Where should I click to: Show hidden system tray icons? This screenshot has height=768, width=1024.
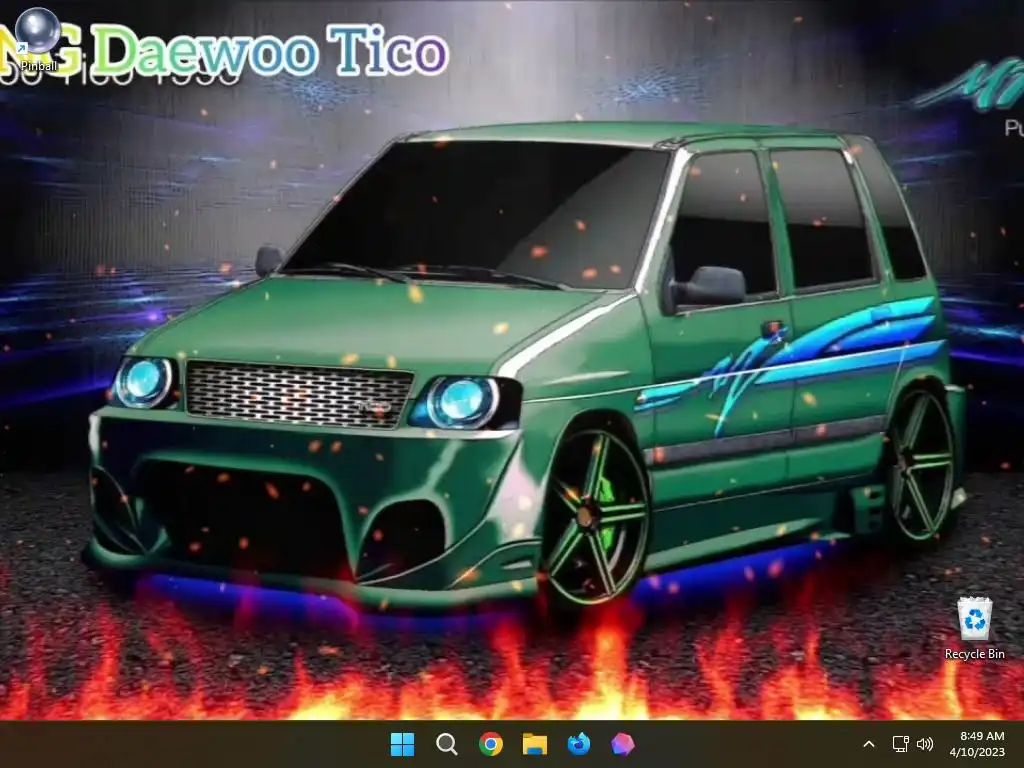tap(869, 744)
